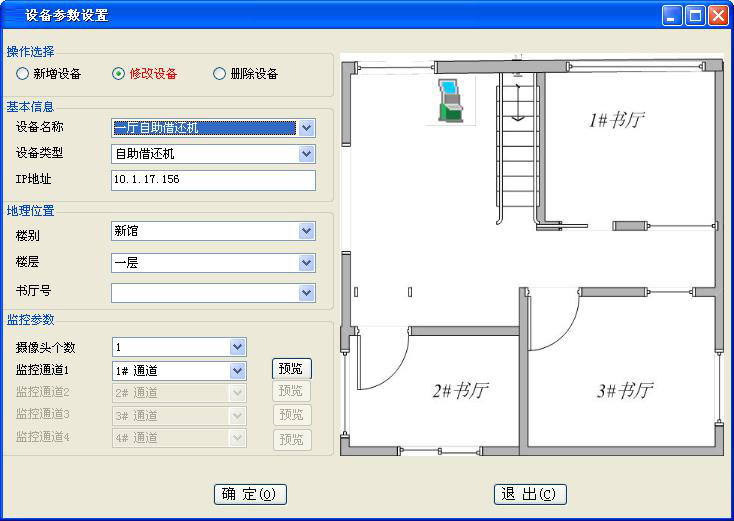The width and height of the screenshot is (734, 521).
Task: Click the staircase on the floor plan
Action: coord(516,147)
